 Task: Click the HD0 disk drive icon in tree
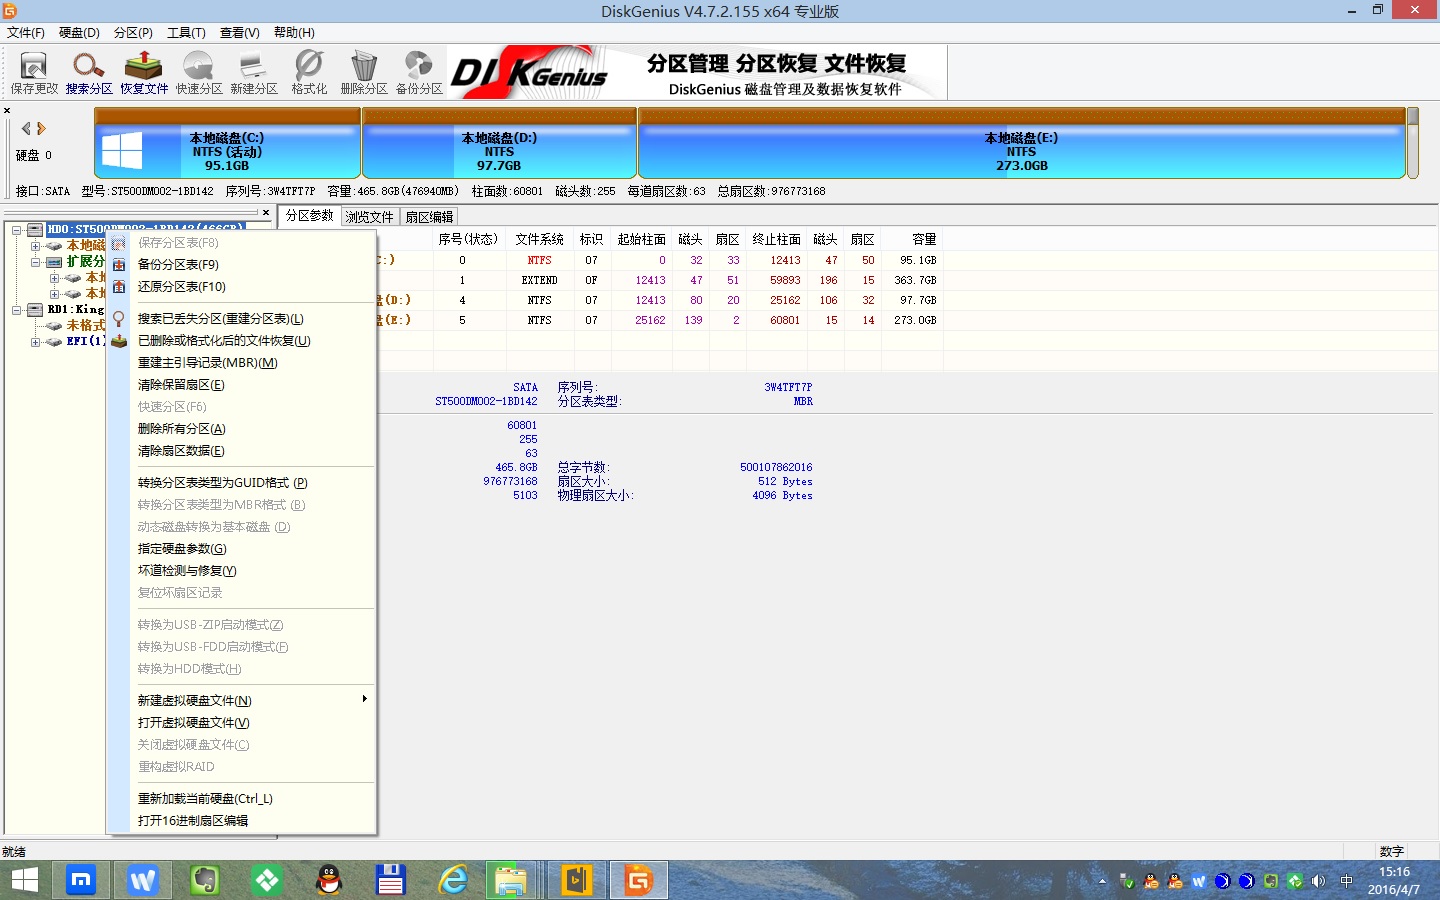35,229
